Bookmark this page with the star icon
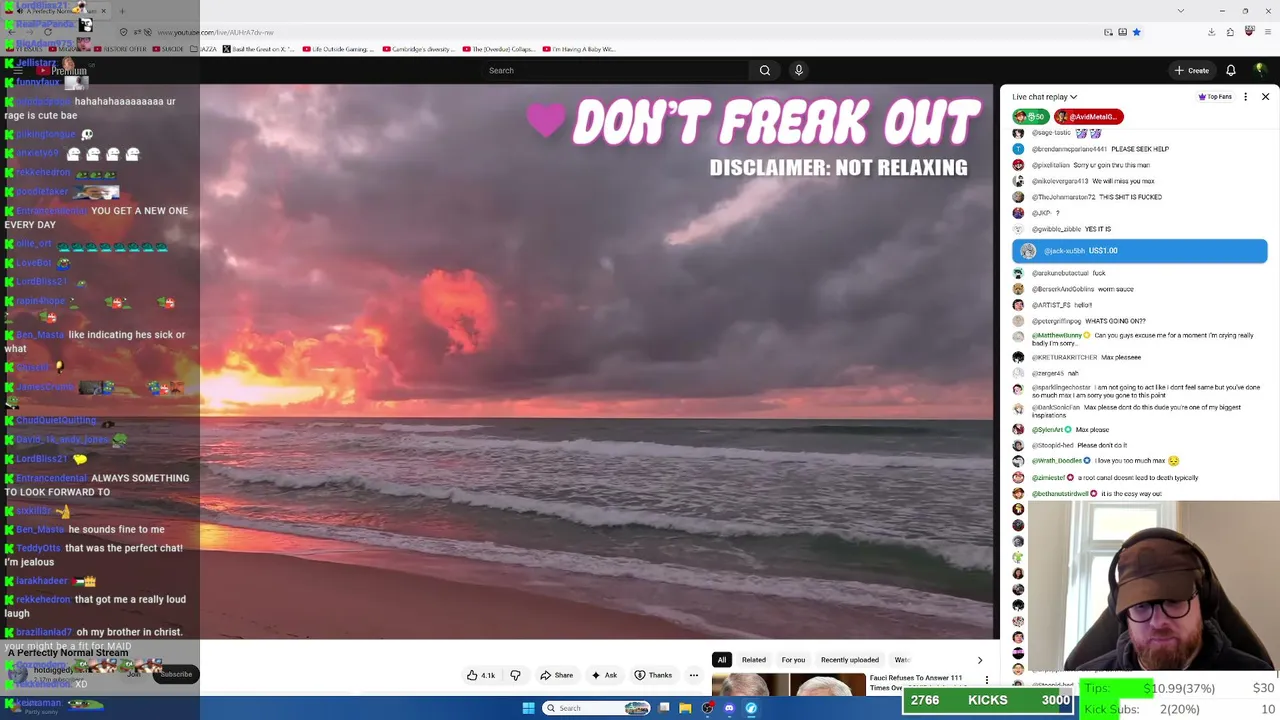 (1136, 32)
